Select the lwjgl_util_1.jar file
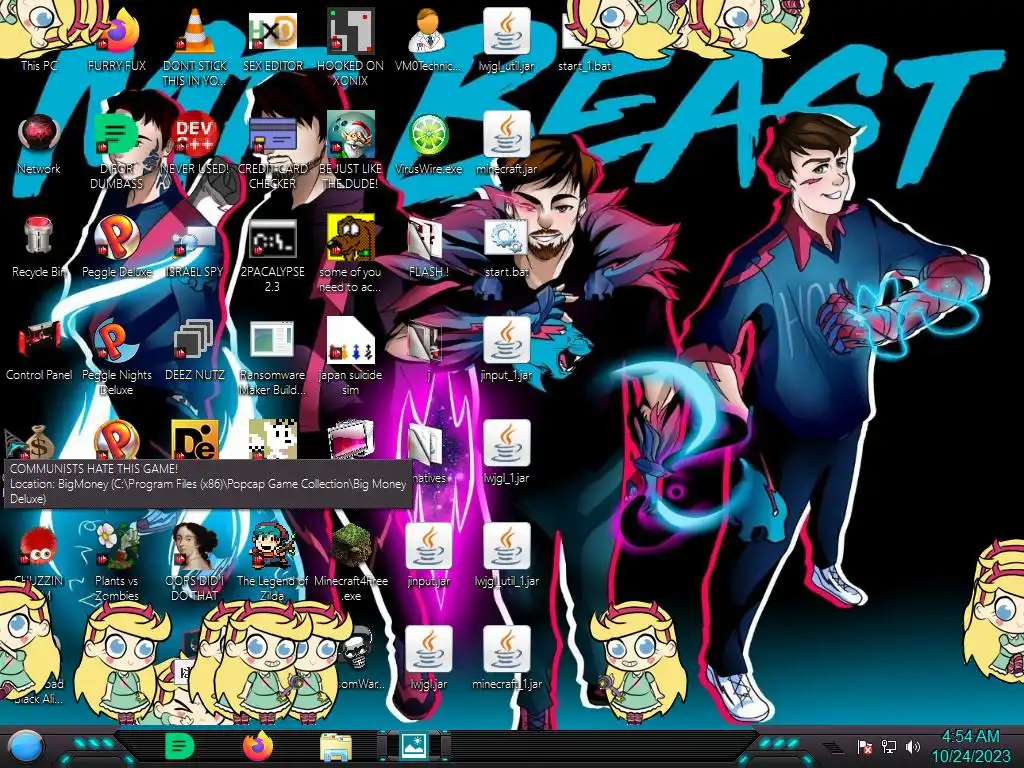Image resolution: width=1024 pixels, height=768 pixels. coord(506,556)
